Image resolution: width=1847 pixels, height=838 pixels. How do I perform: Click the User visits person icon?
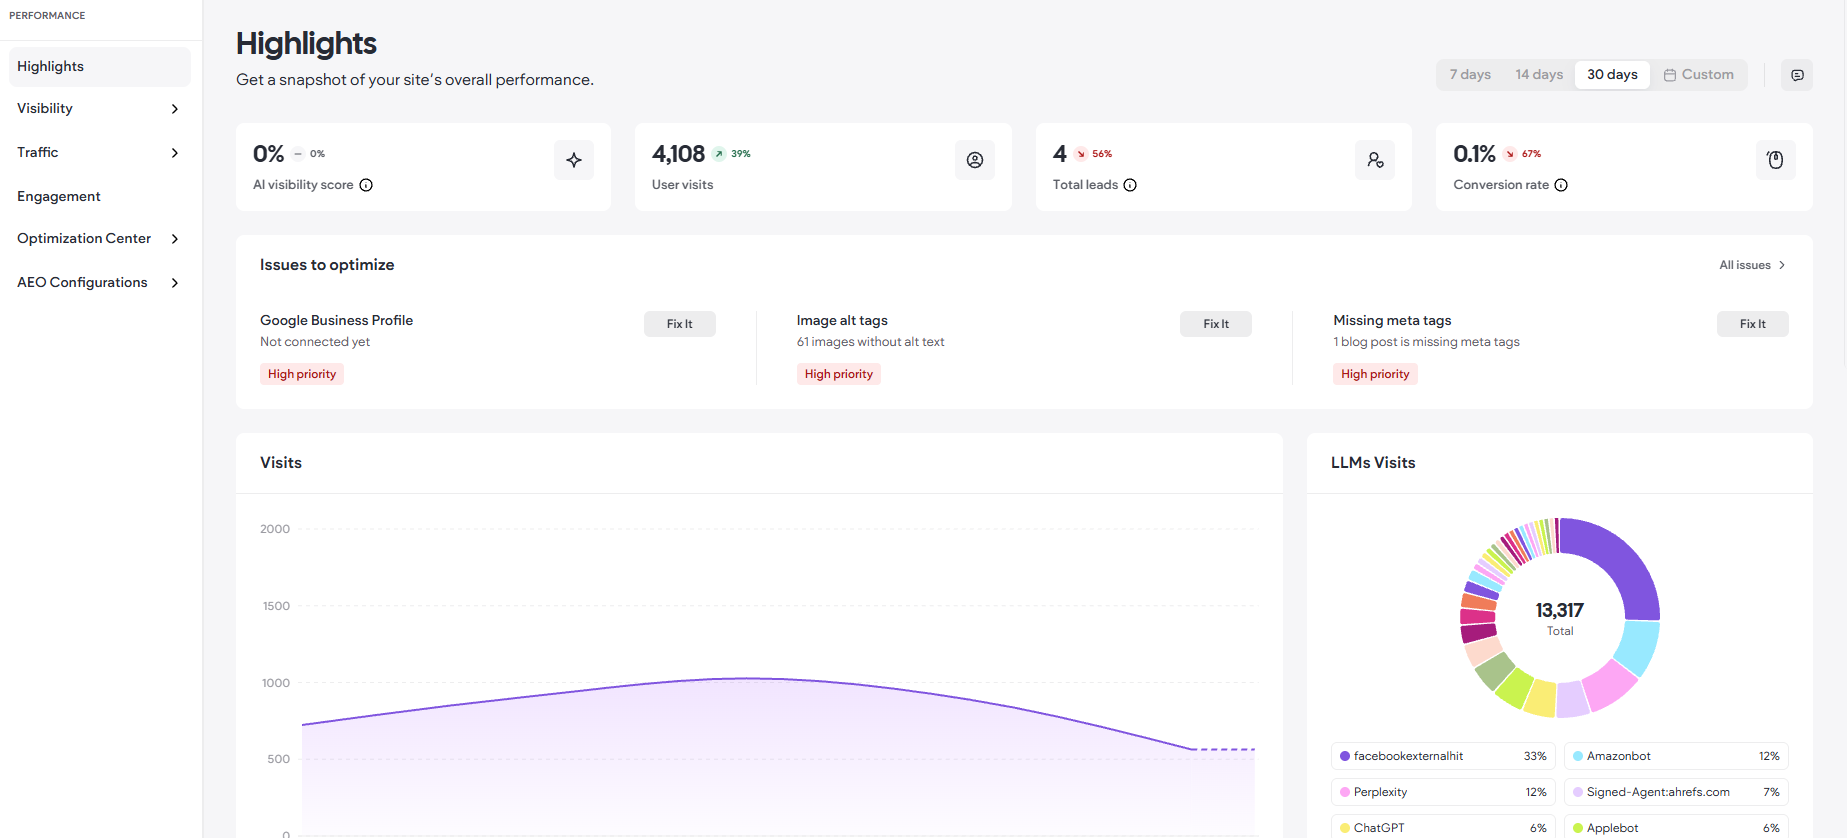975,160
